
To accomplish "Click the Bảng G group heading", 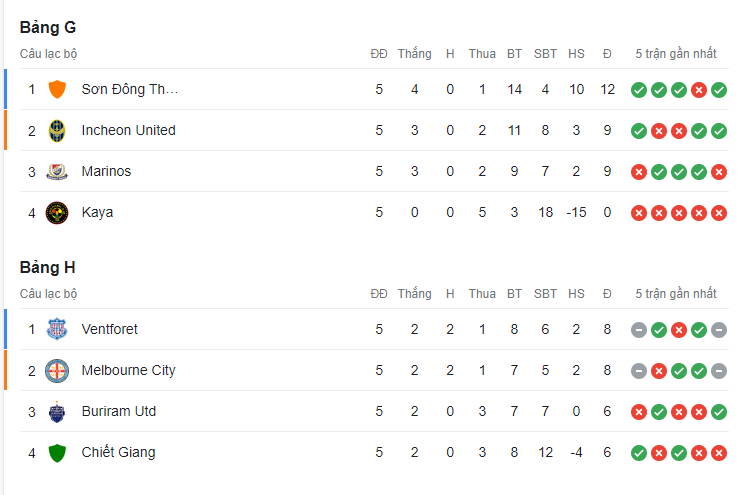I will [x=48, y=27].
